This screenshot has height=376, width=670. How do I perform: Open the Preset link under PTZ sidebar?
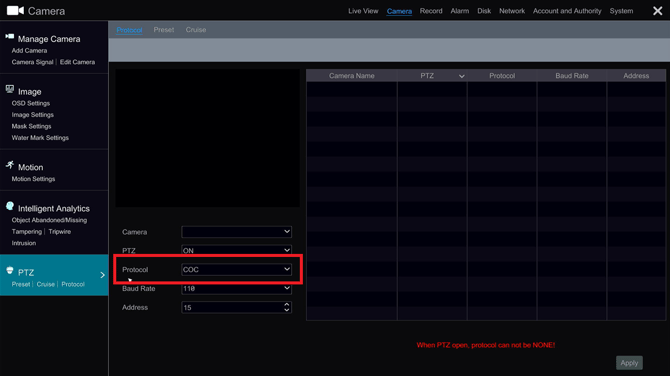pyautogui.click(x=21, y=284)
